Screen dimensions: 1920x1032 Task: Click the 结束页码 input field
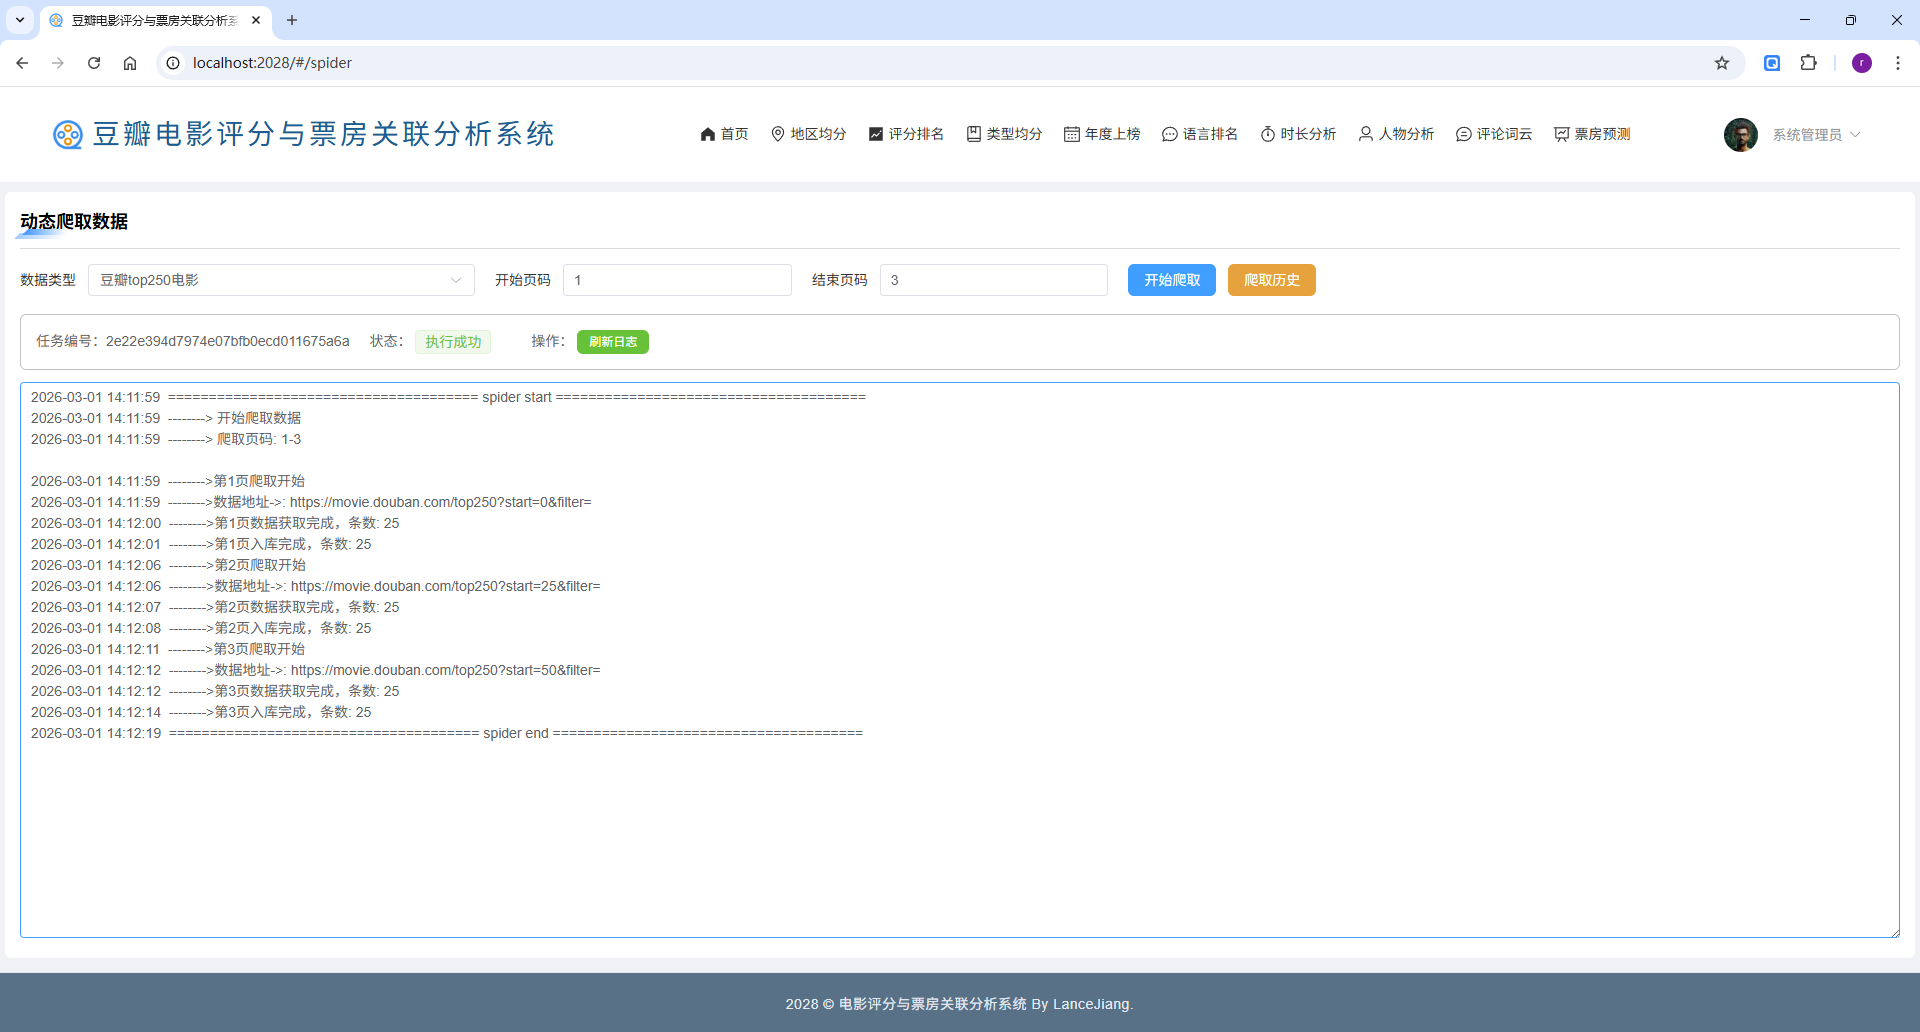pos(993,280)
